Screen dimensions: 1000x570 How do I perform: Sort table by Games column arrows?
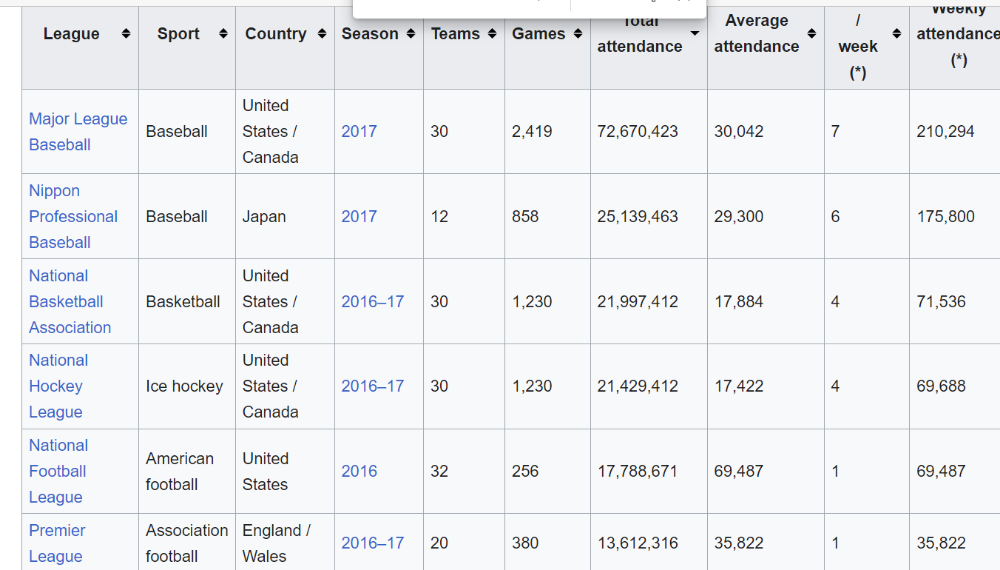point(578,34)
